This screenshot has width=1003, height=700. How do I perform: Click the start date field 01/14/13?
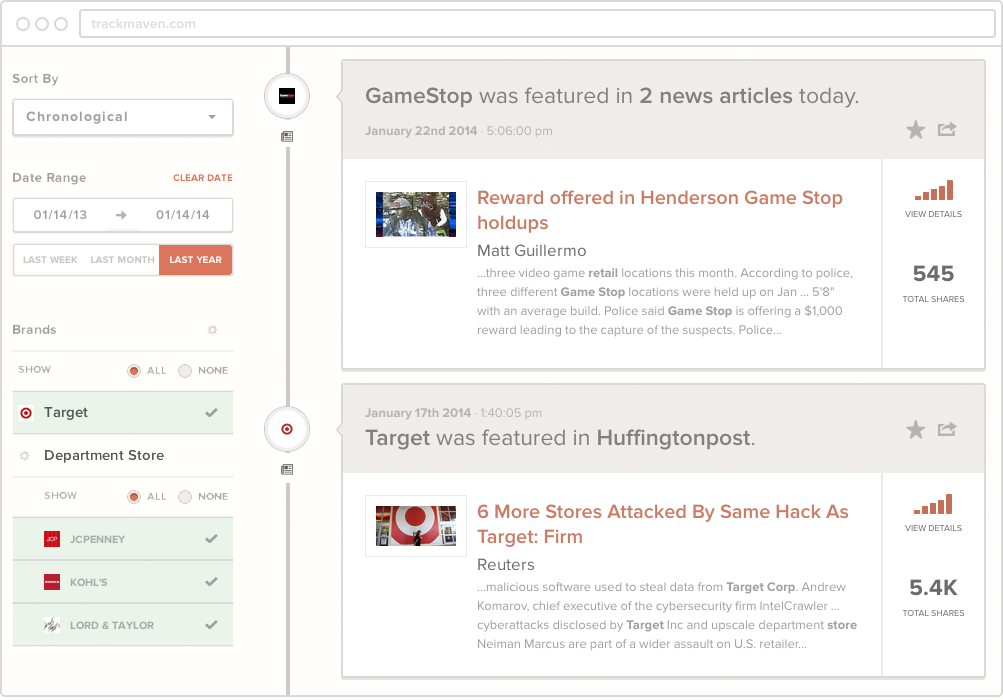pos(60,215)
